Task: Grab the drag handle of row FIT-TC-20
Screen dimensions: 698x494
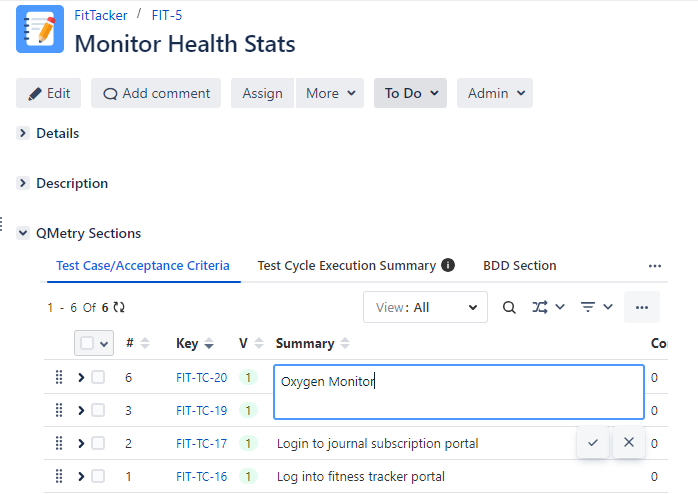Action: [x=59, y=377]
